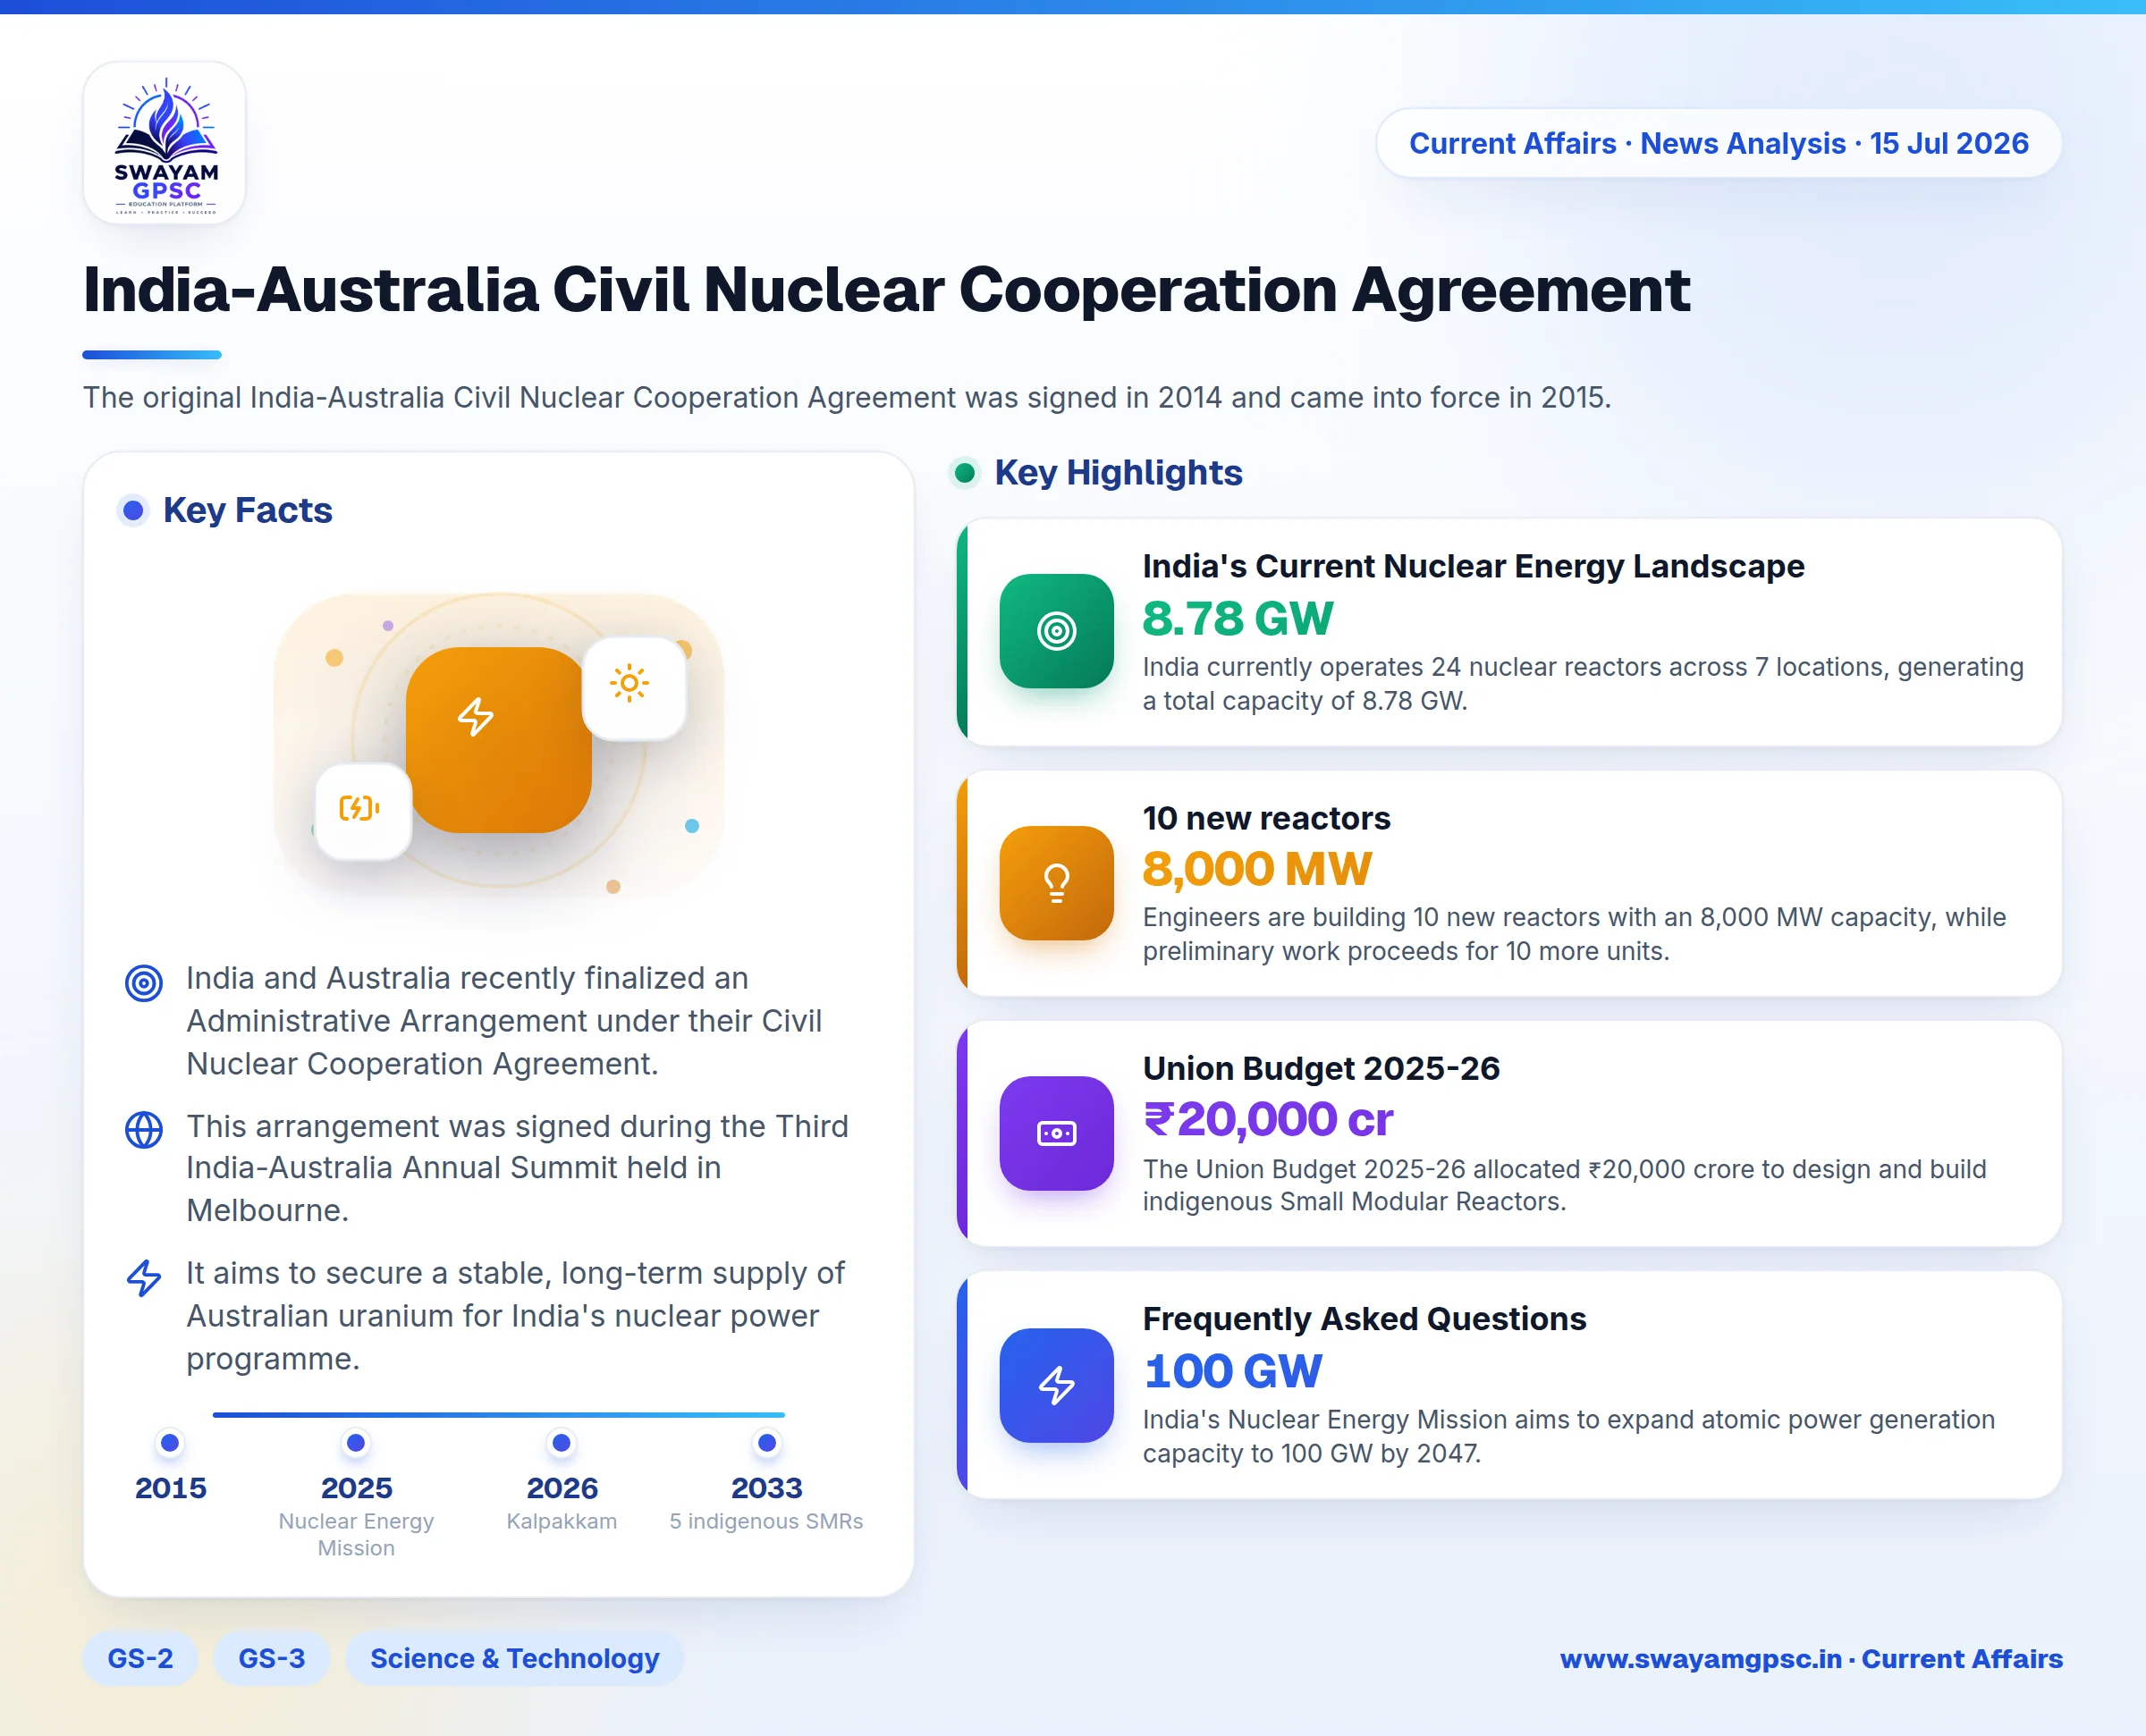This screenshot has width=2146, height=1736.
Task: Click target icon beside Administrative Arrangement fact
Action: point(144,983)
